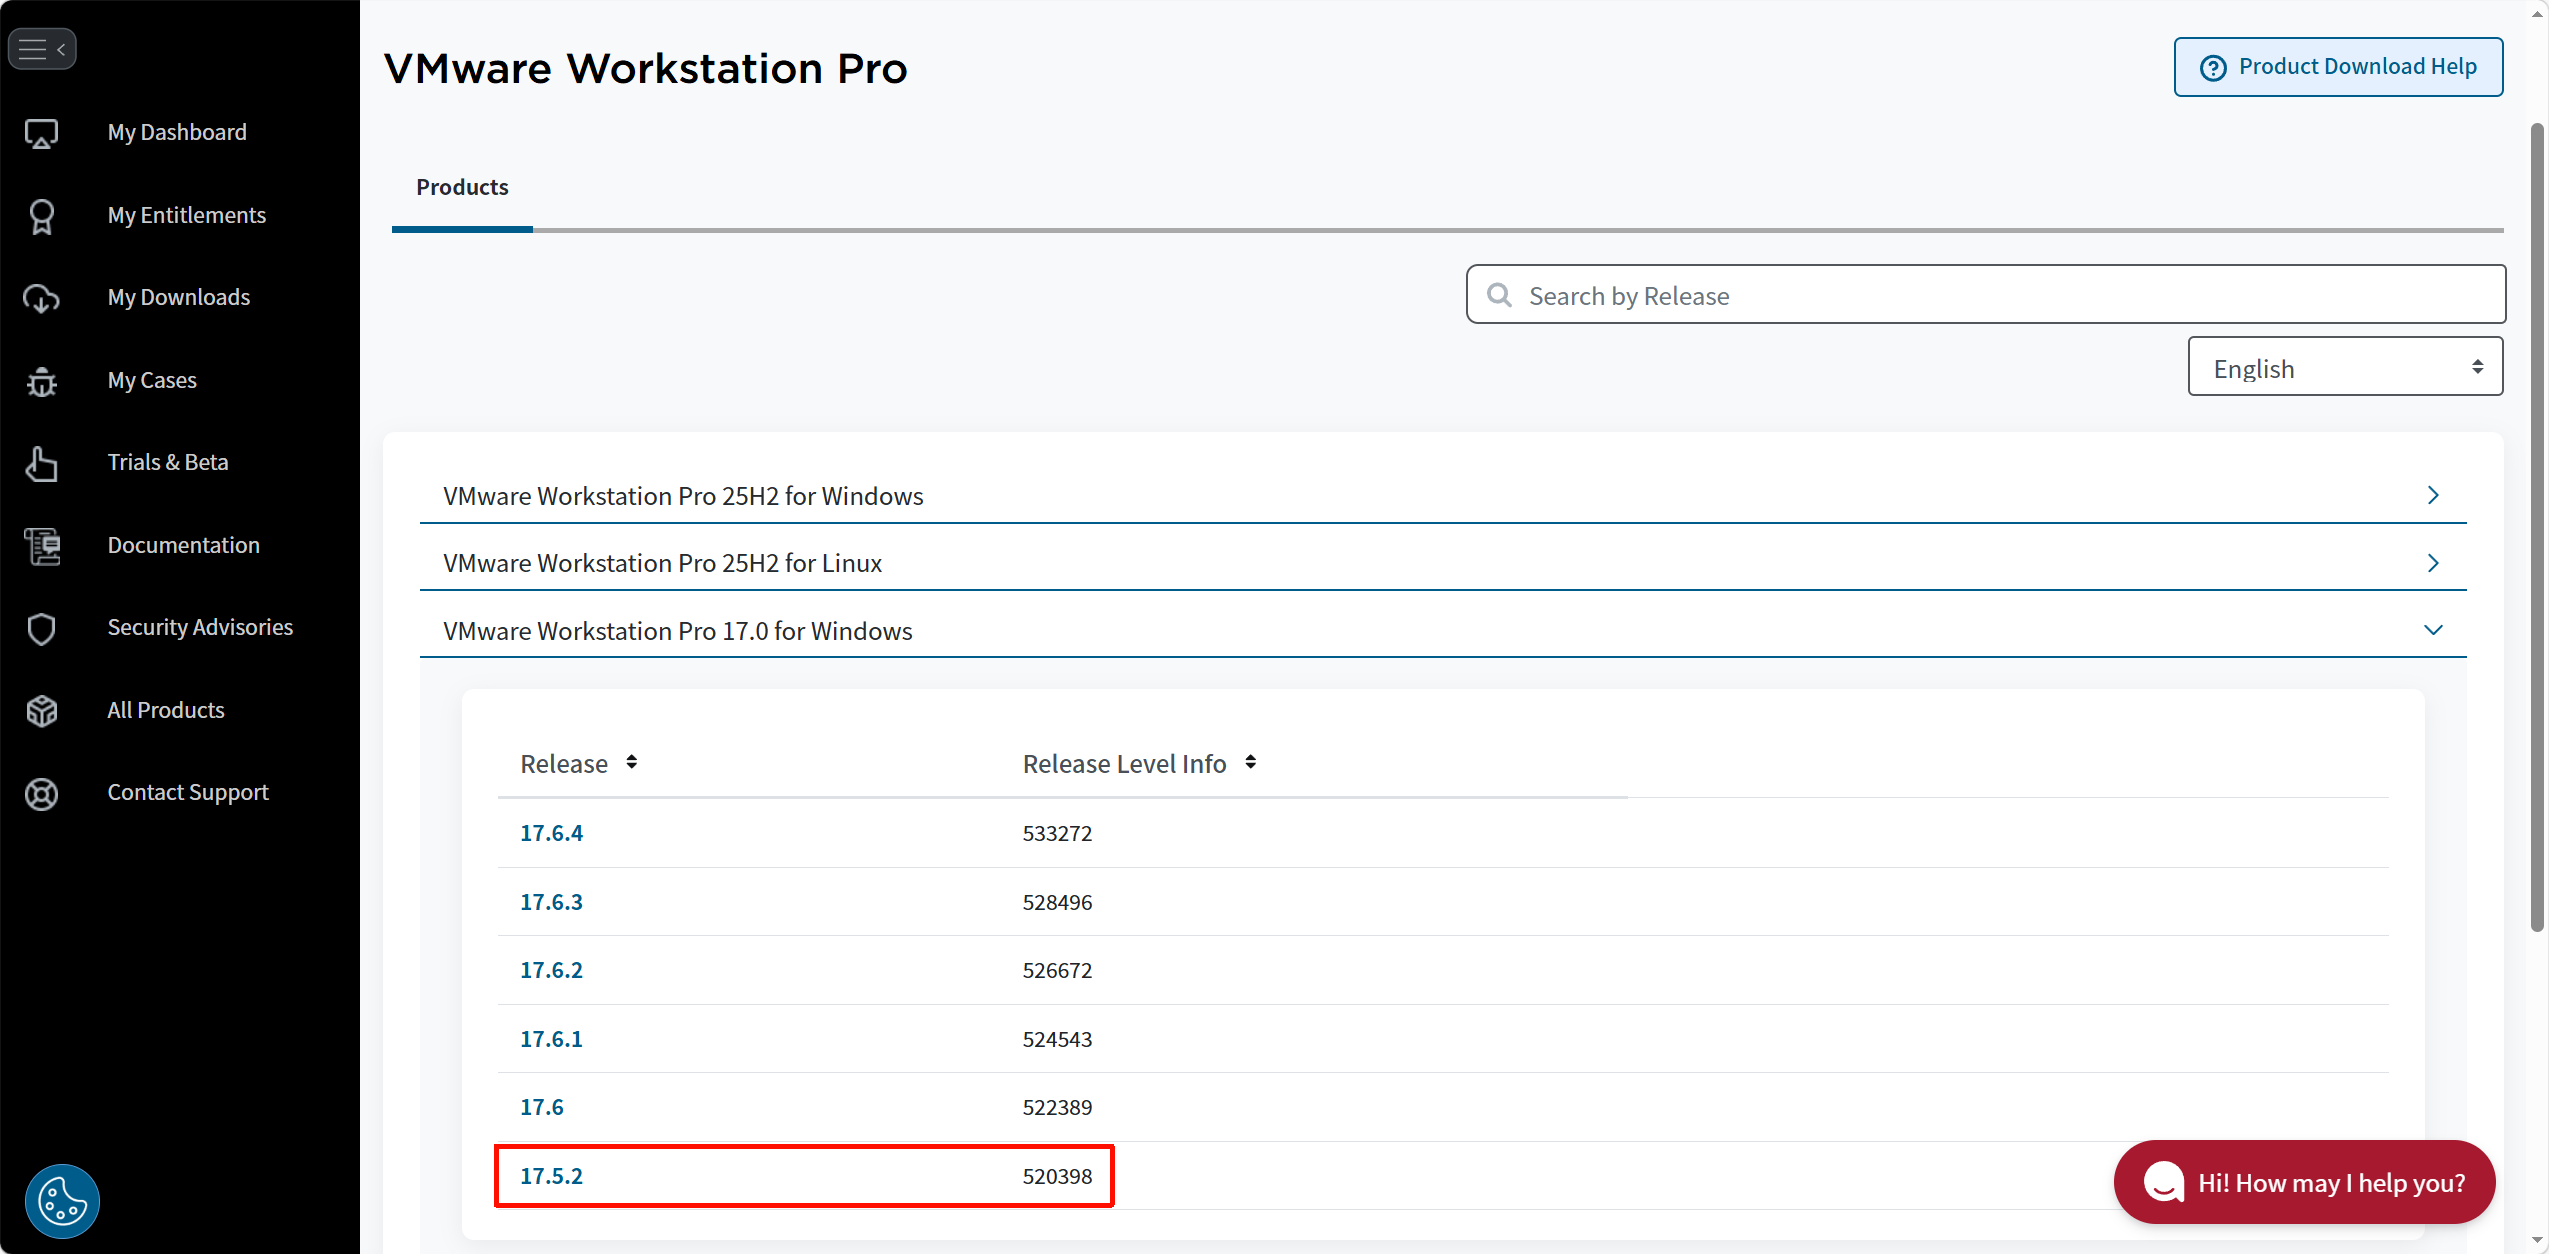This screenshot has height=1254, width=2549.
Task: Select the Products tab
Action: (462, 188)
